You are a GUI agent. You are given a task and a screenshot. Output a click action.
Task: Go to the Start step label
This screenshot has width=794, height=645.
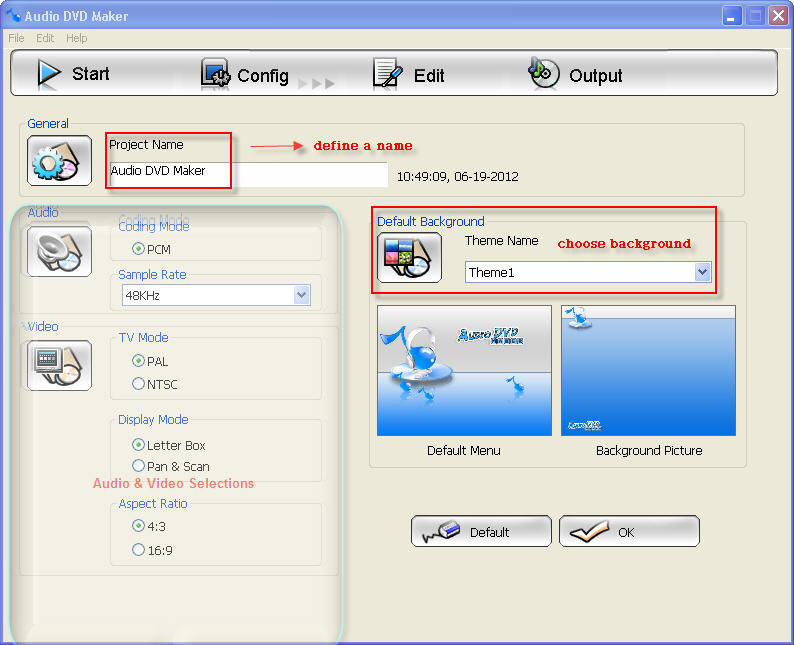91,74
